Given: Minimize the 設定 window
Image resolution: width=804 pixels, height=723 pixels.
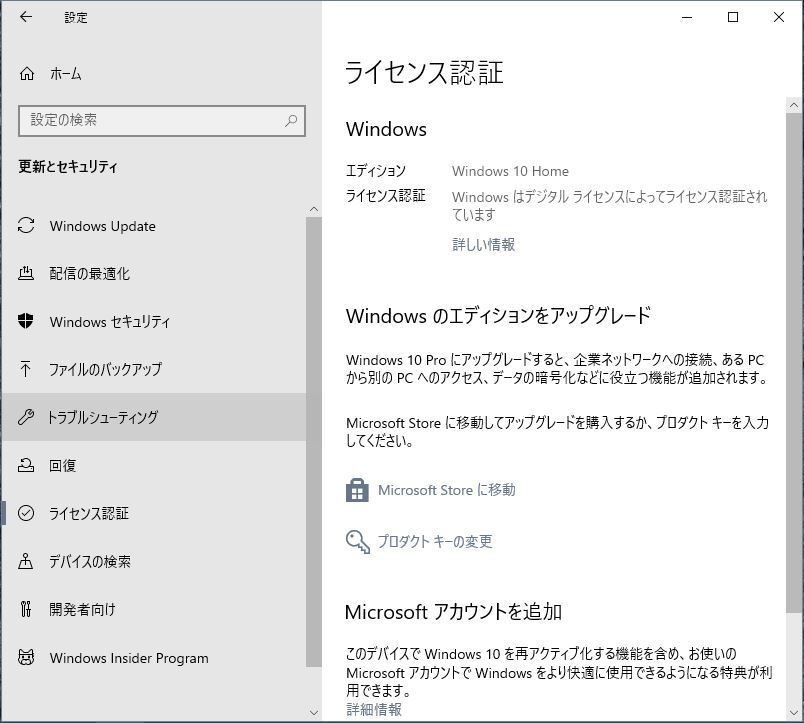Looking at the screenshot, I should 687,17.
